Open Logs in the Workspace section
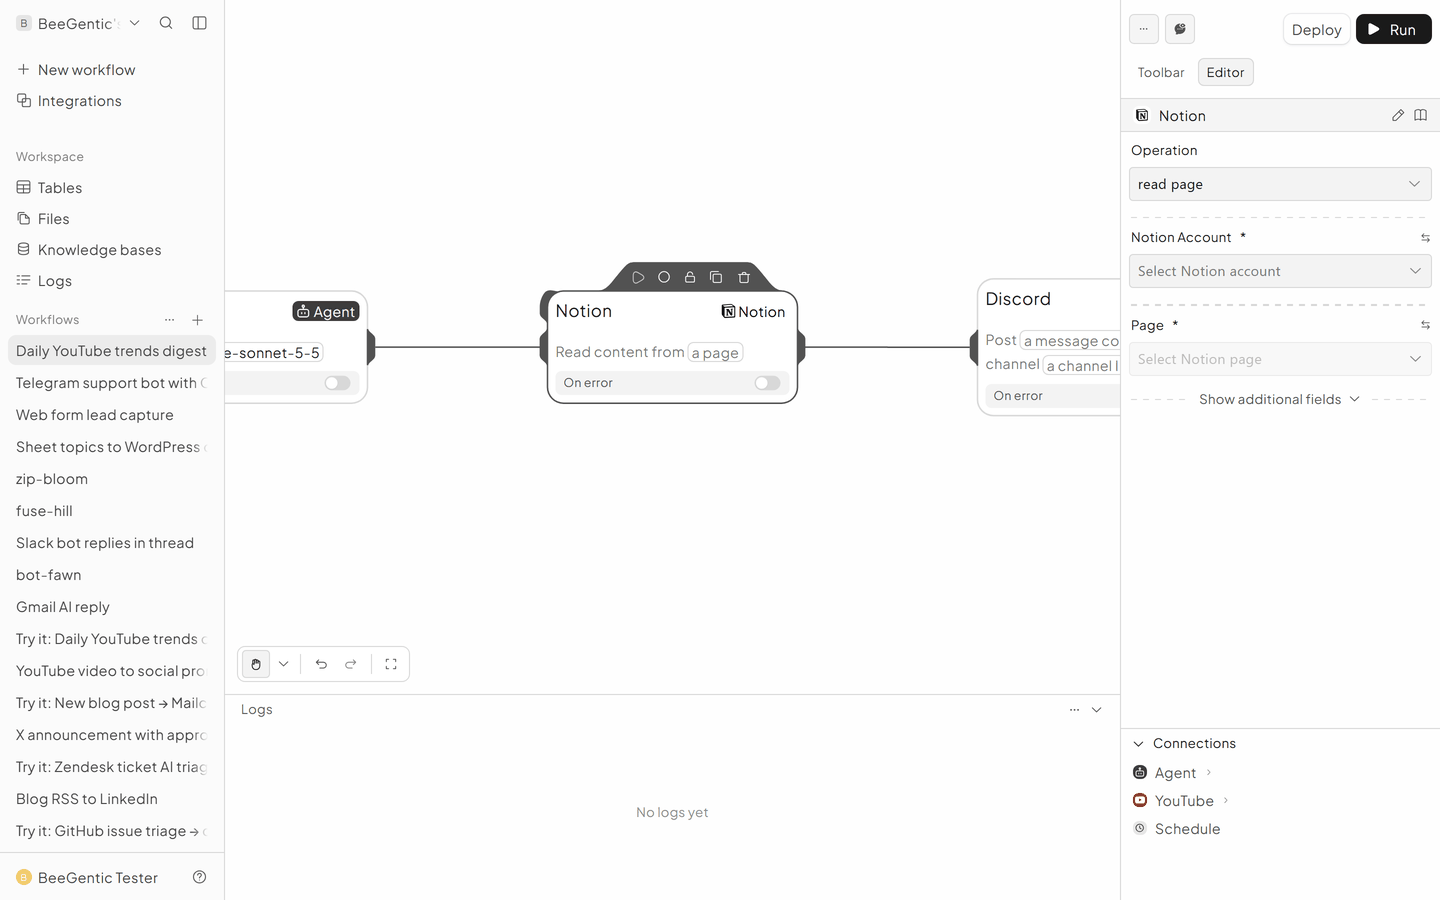1440x900 pixels. click(x=112, y=281)
